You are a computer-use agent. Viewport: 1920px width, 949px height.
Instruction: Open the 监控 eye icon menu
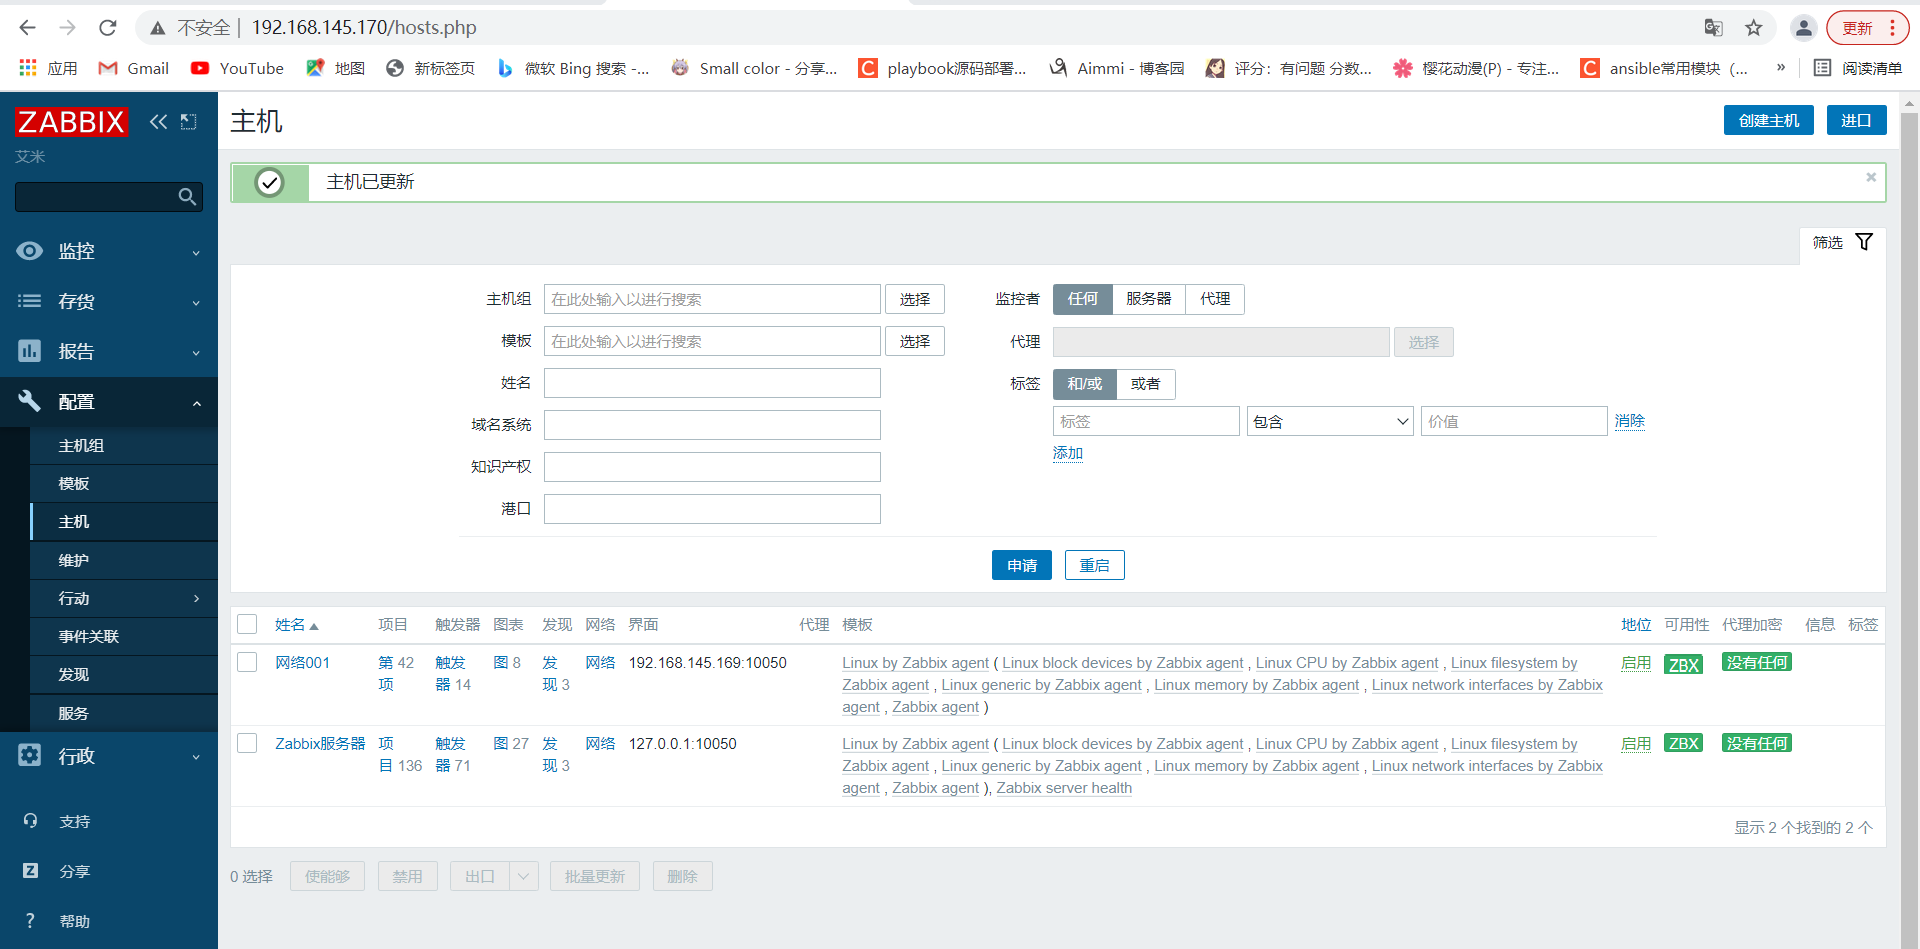coord(30,251)
